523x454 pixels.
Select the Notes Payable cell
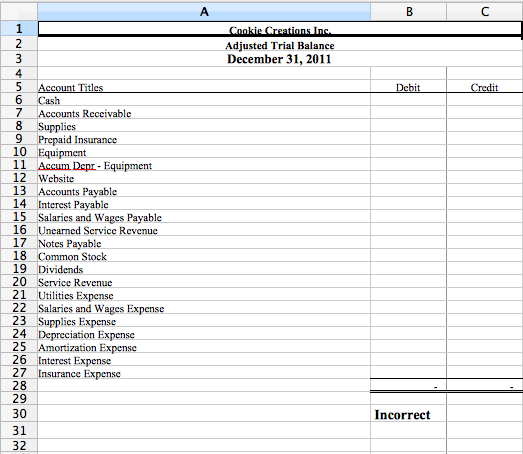[204, 243]
